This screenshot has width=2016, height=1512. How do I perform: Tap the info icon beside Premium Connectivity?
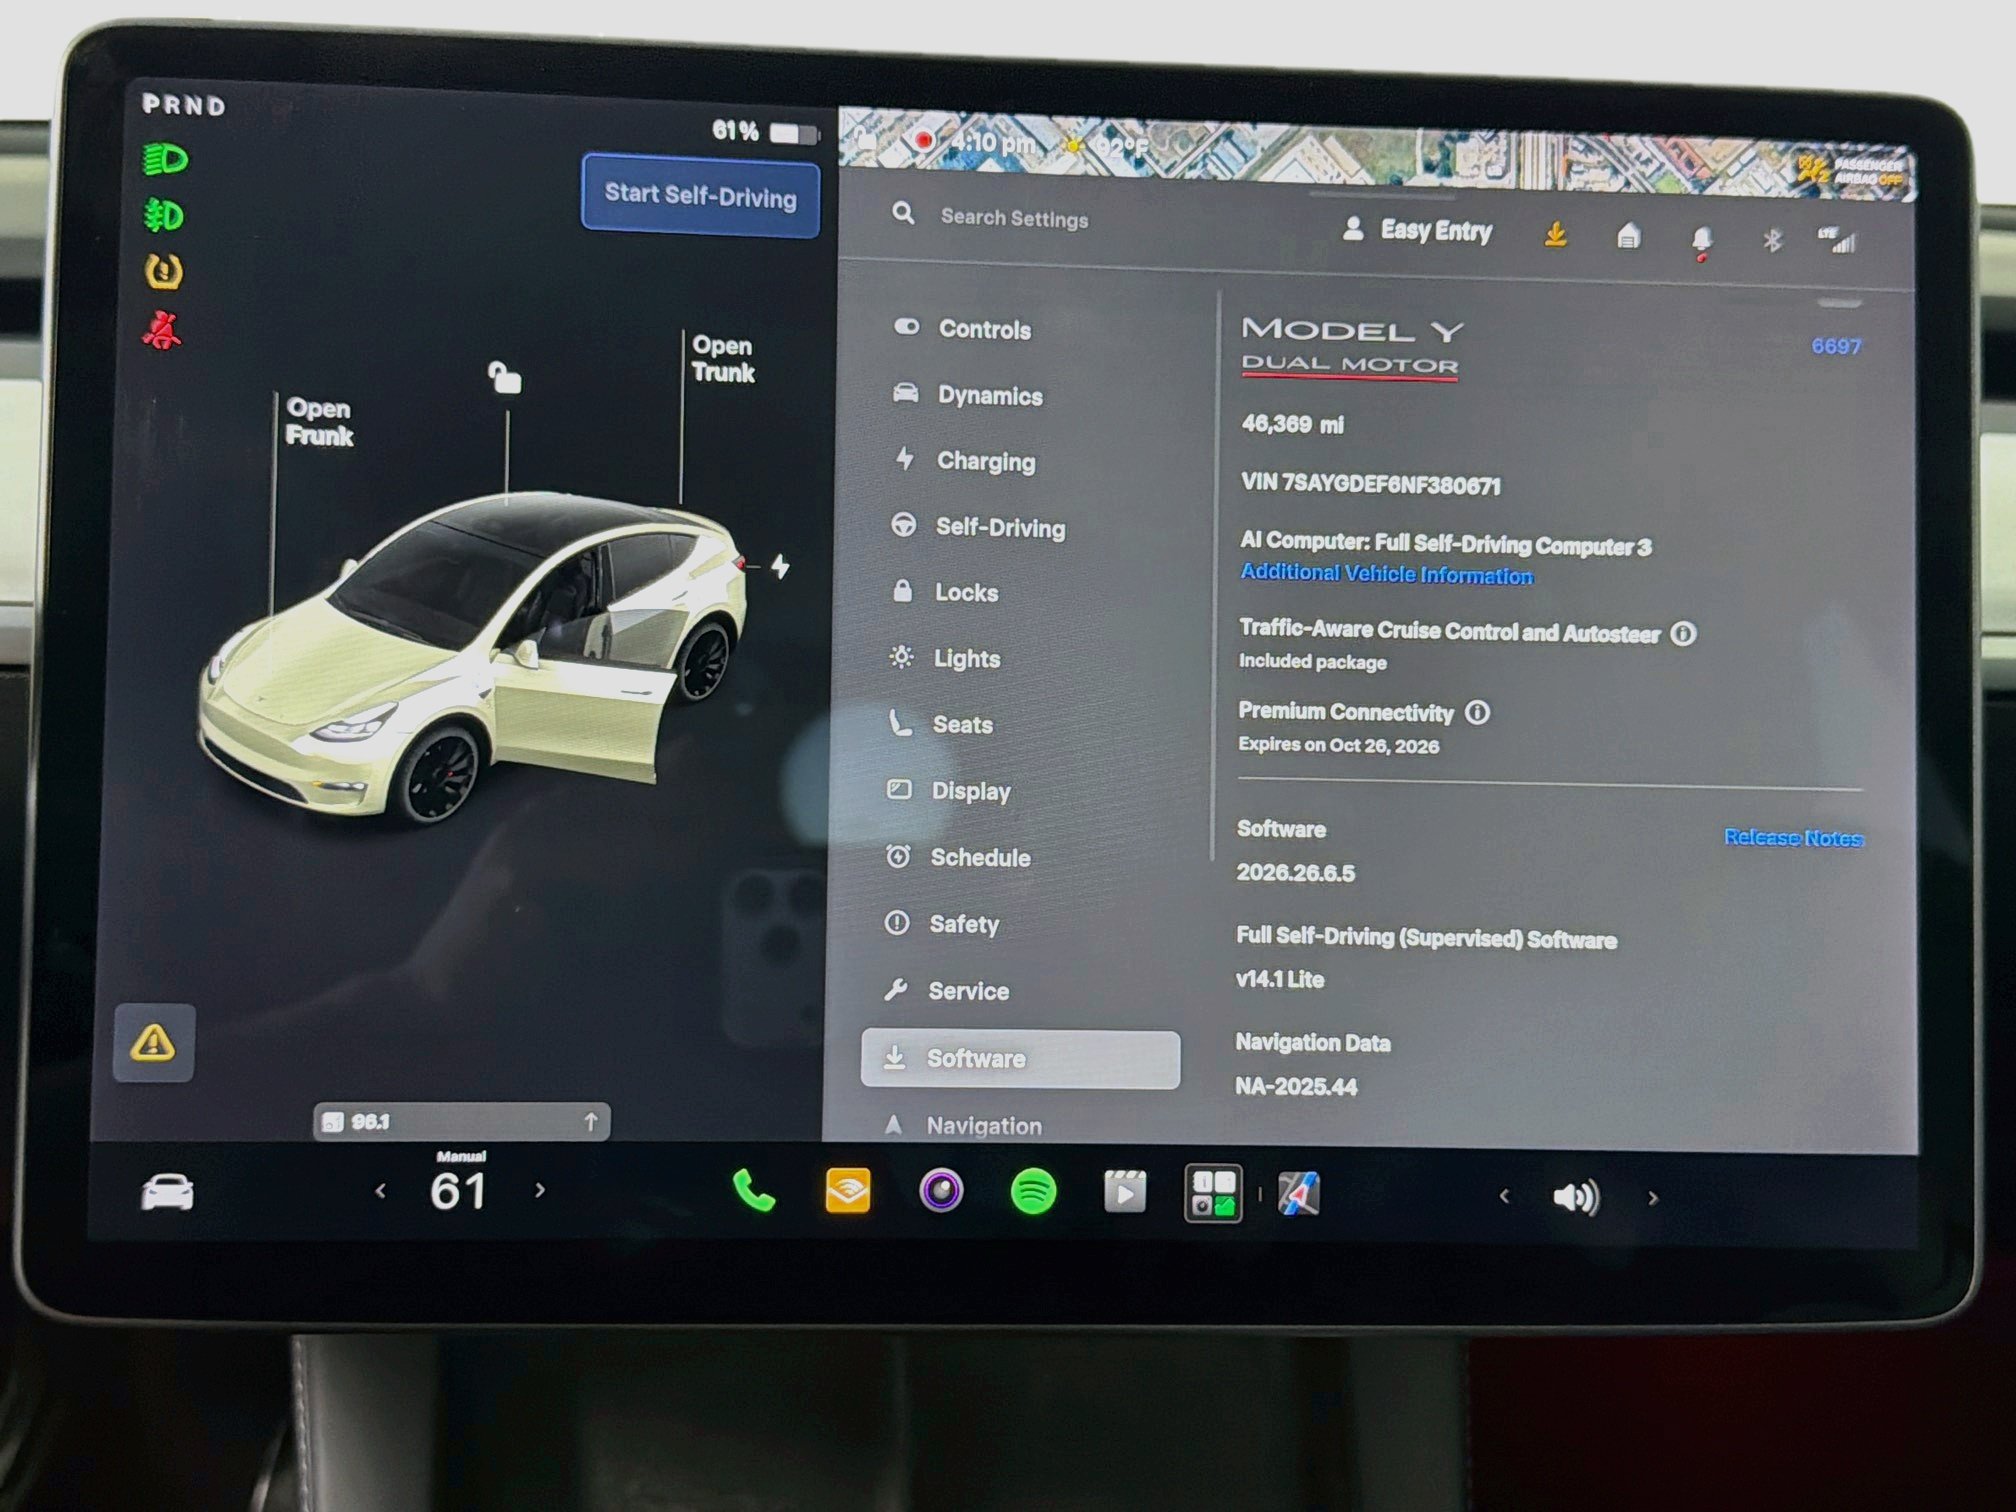[x=1477, y=712]
